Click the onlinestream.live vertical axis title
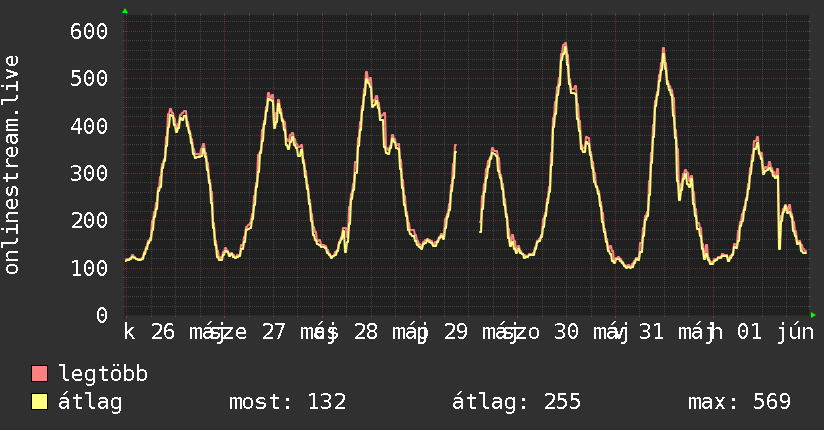The height and width of the screenshot is (430, 824). click(x=12, y=165)
